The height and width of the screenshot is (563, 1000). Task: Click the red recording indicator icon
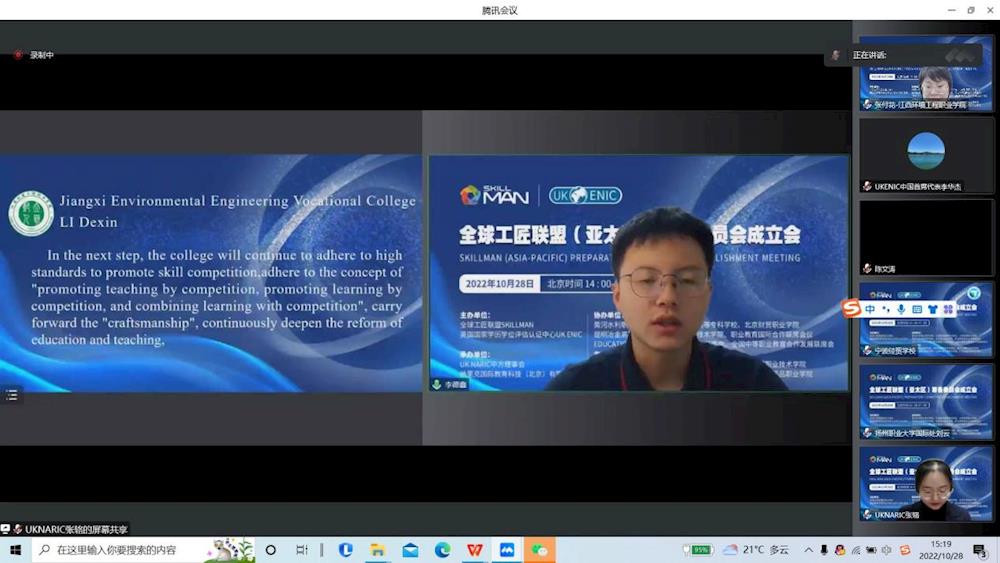[x=17, y=55]
